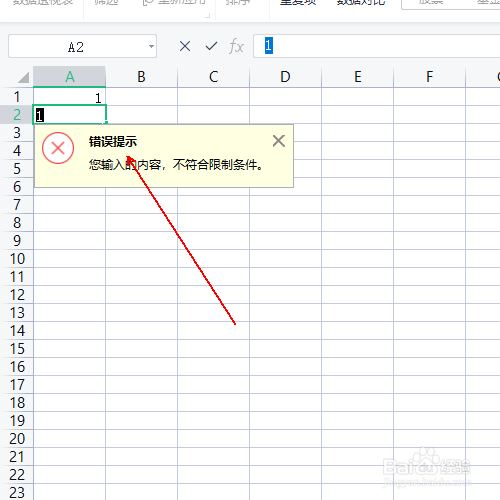Select empty cell E1
The width and height of the screenshot is (500, 500).
point(358,97)
